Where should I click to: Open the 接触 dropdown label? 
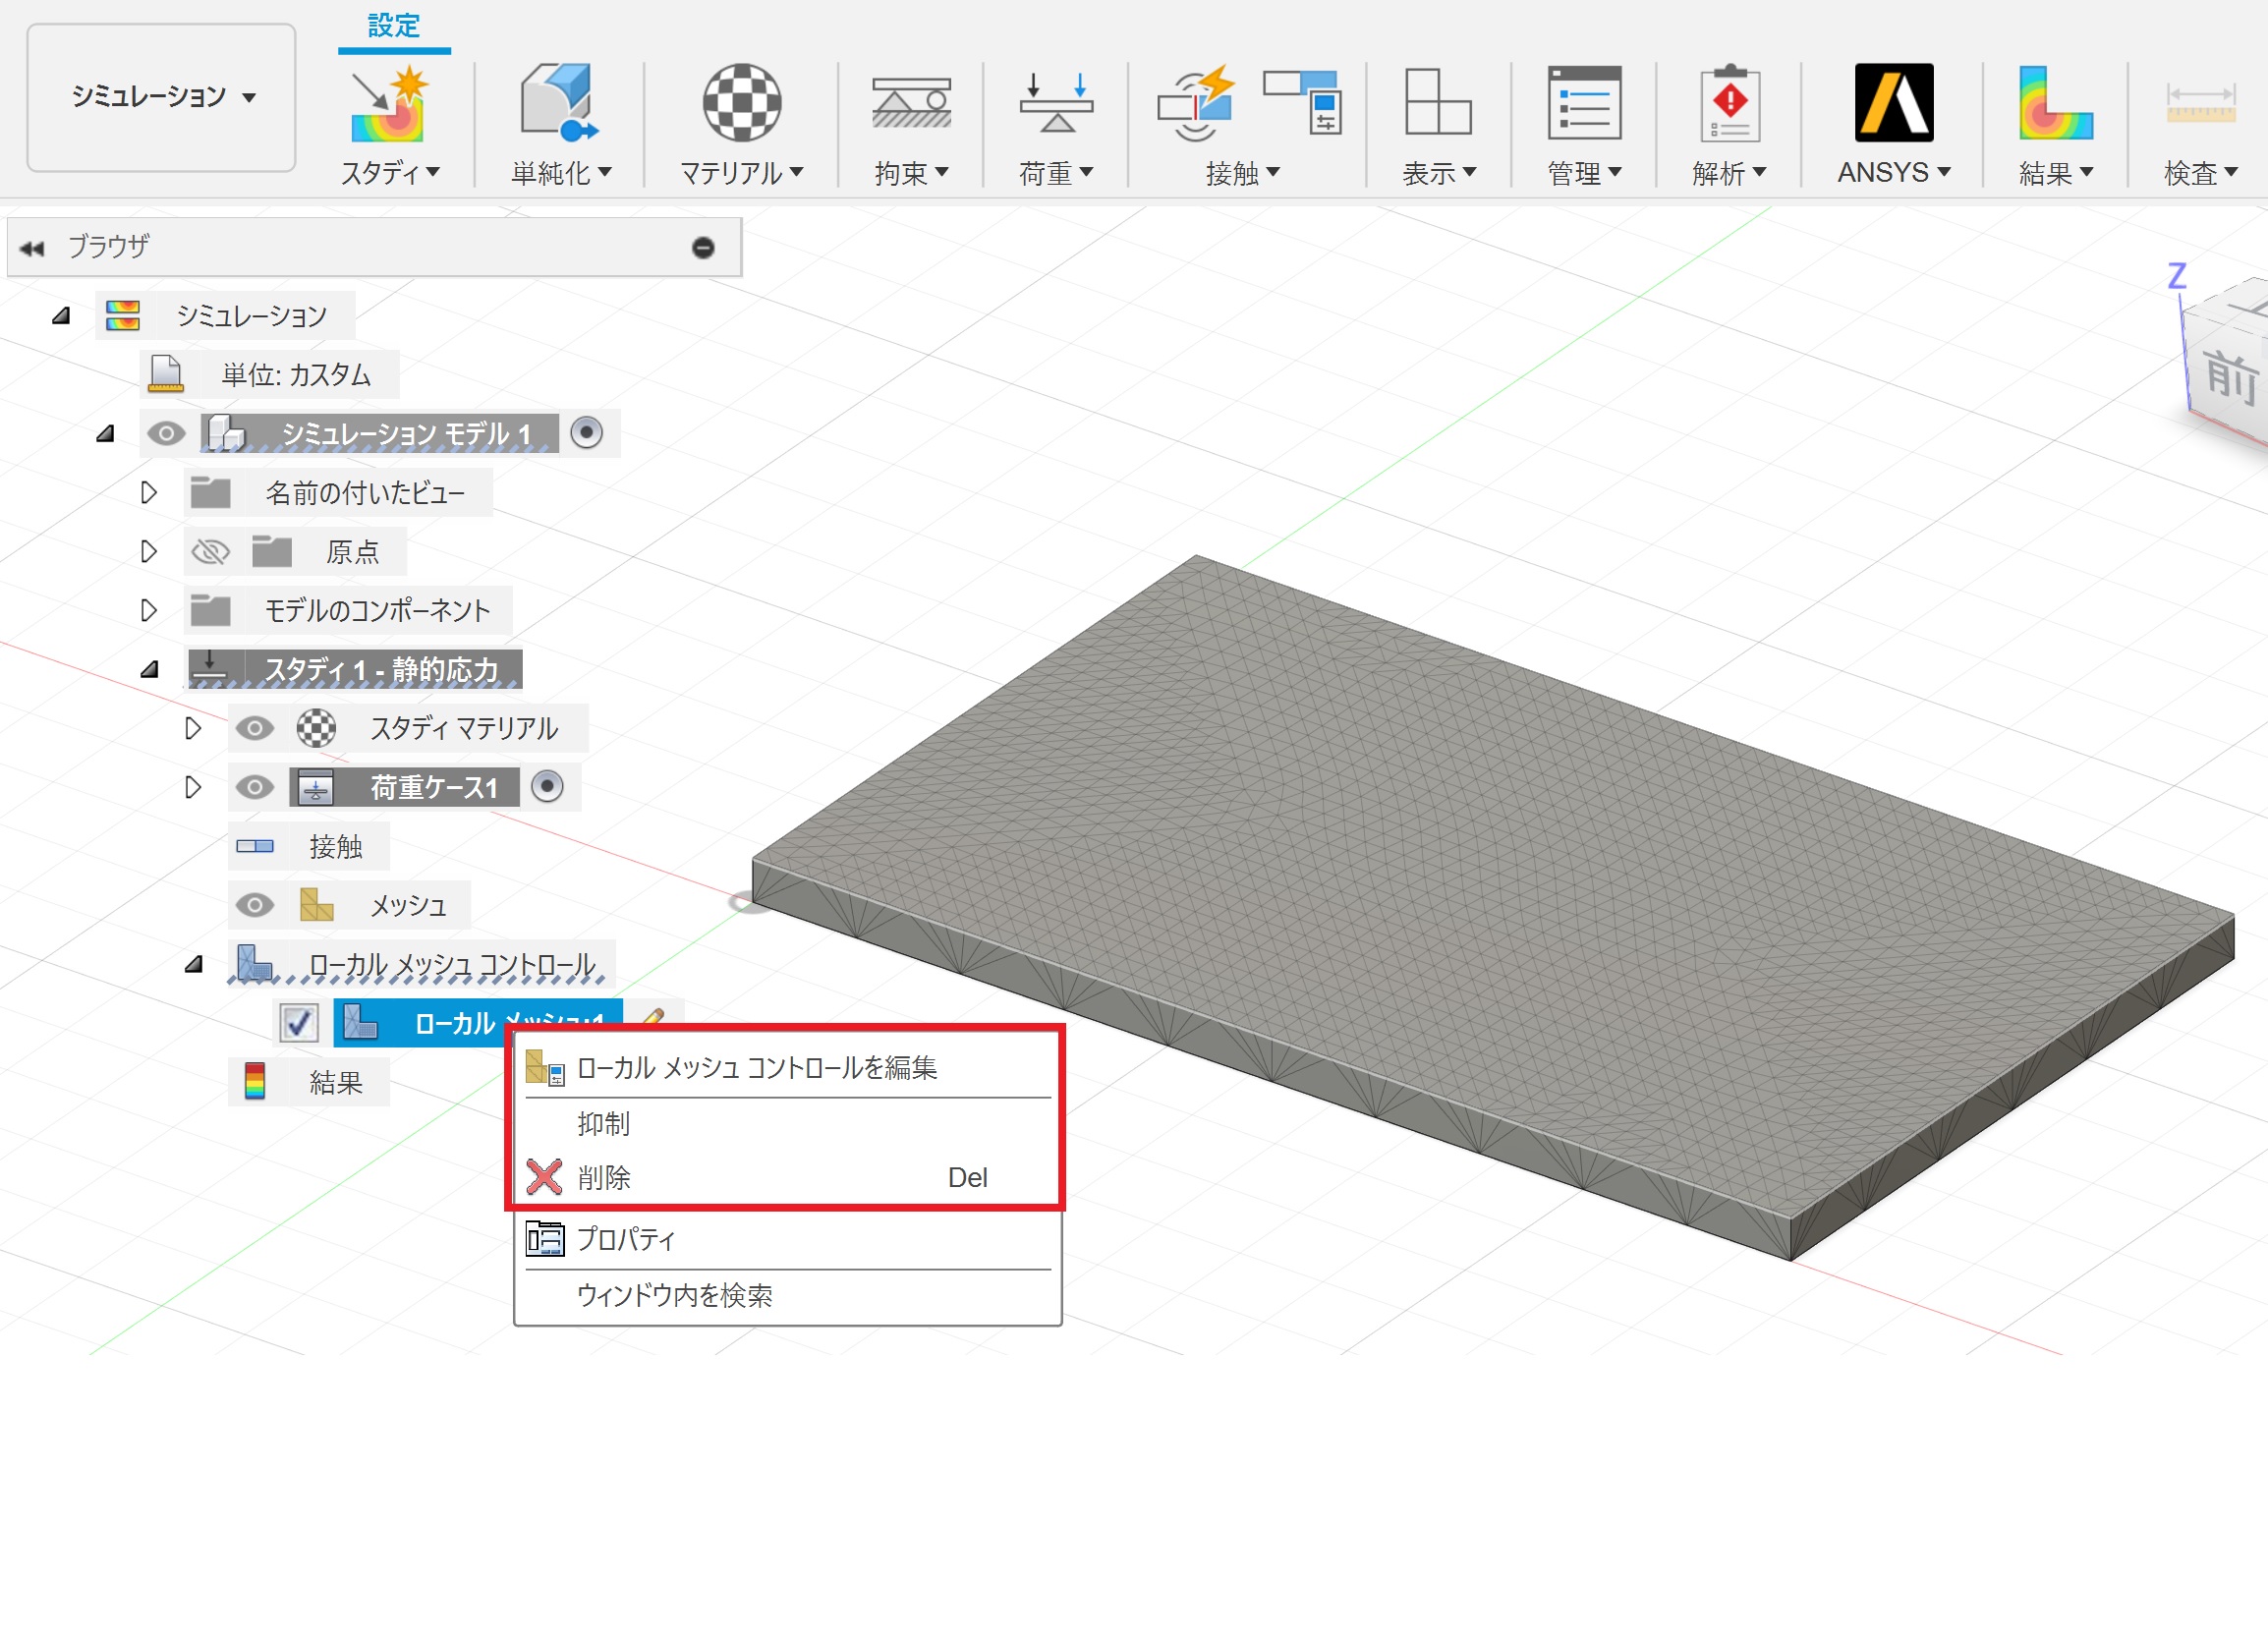click(x=1242, y=173)
